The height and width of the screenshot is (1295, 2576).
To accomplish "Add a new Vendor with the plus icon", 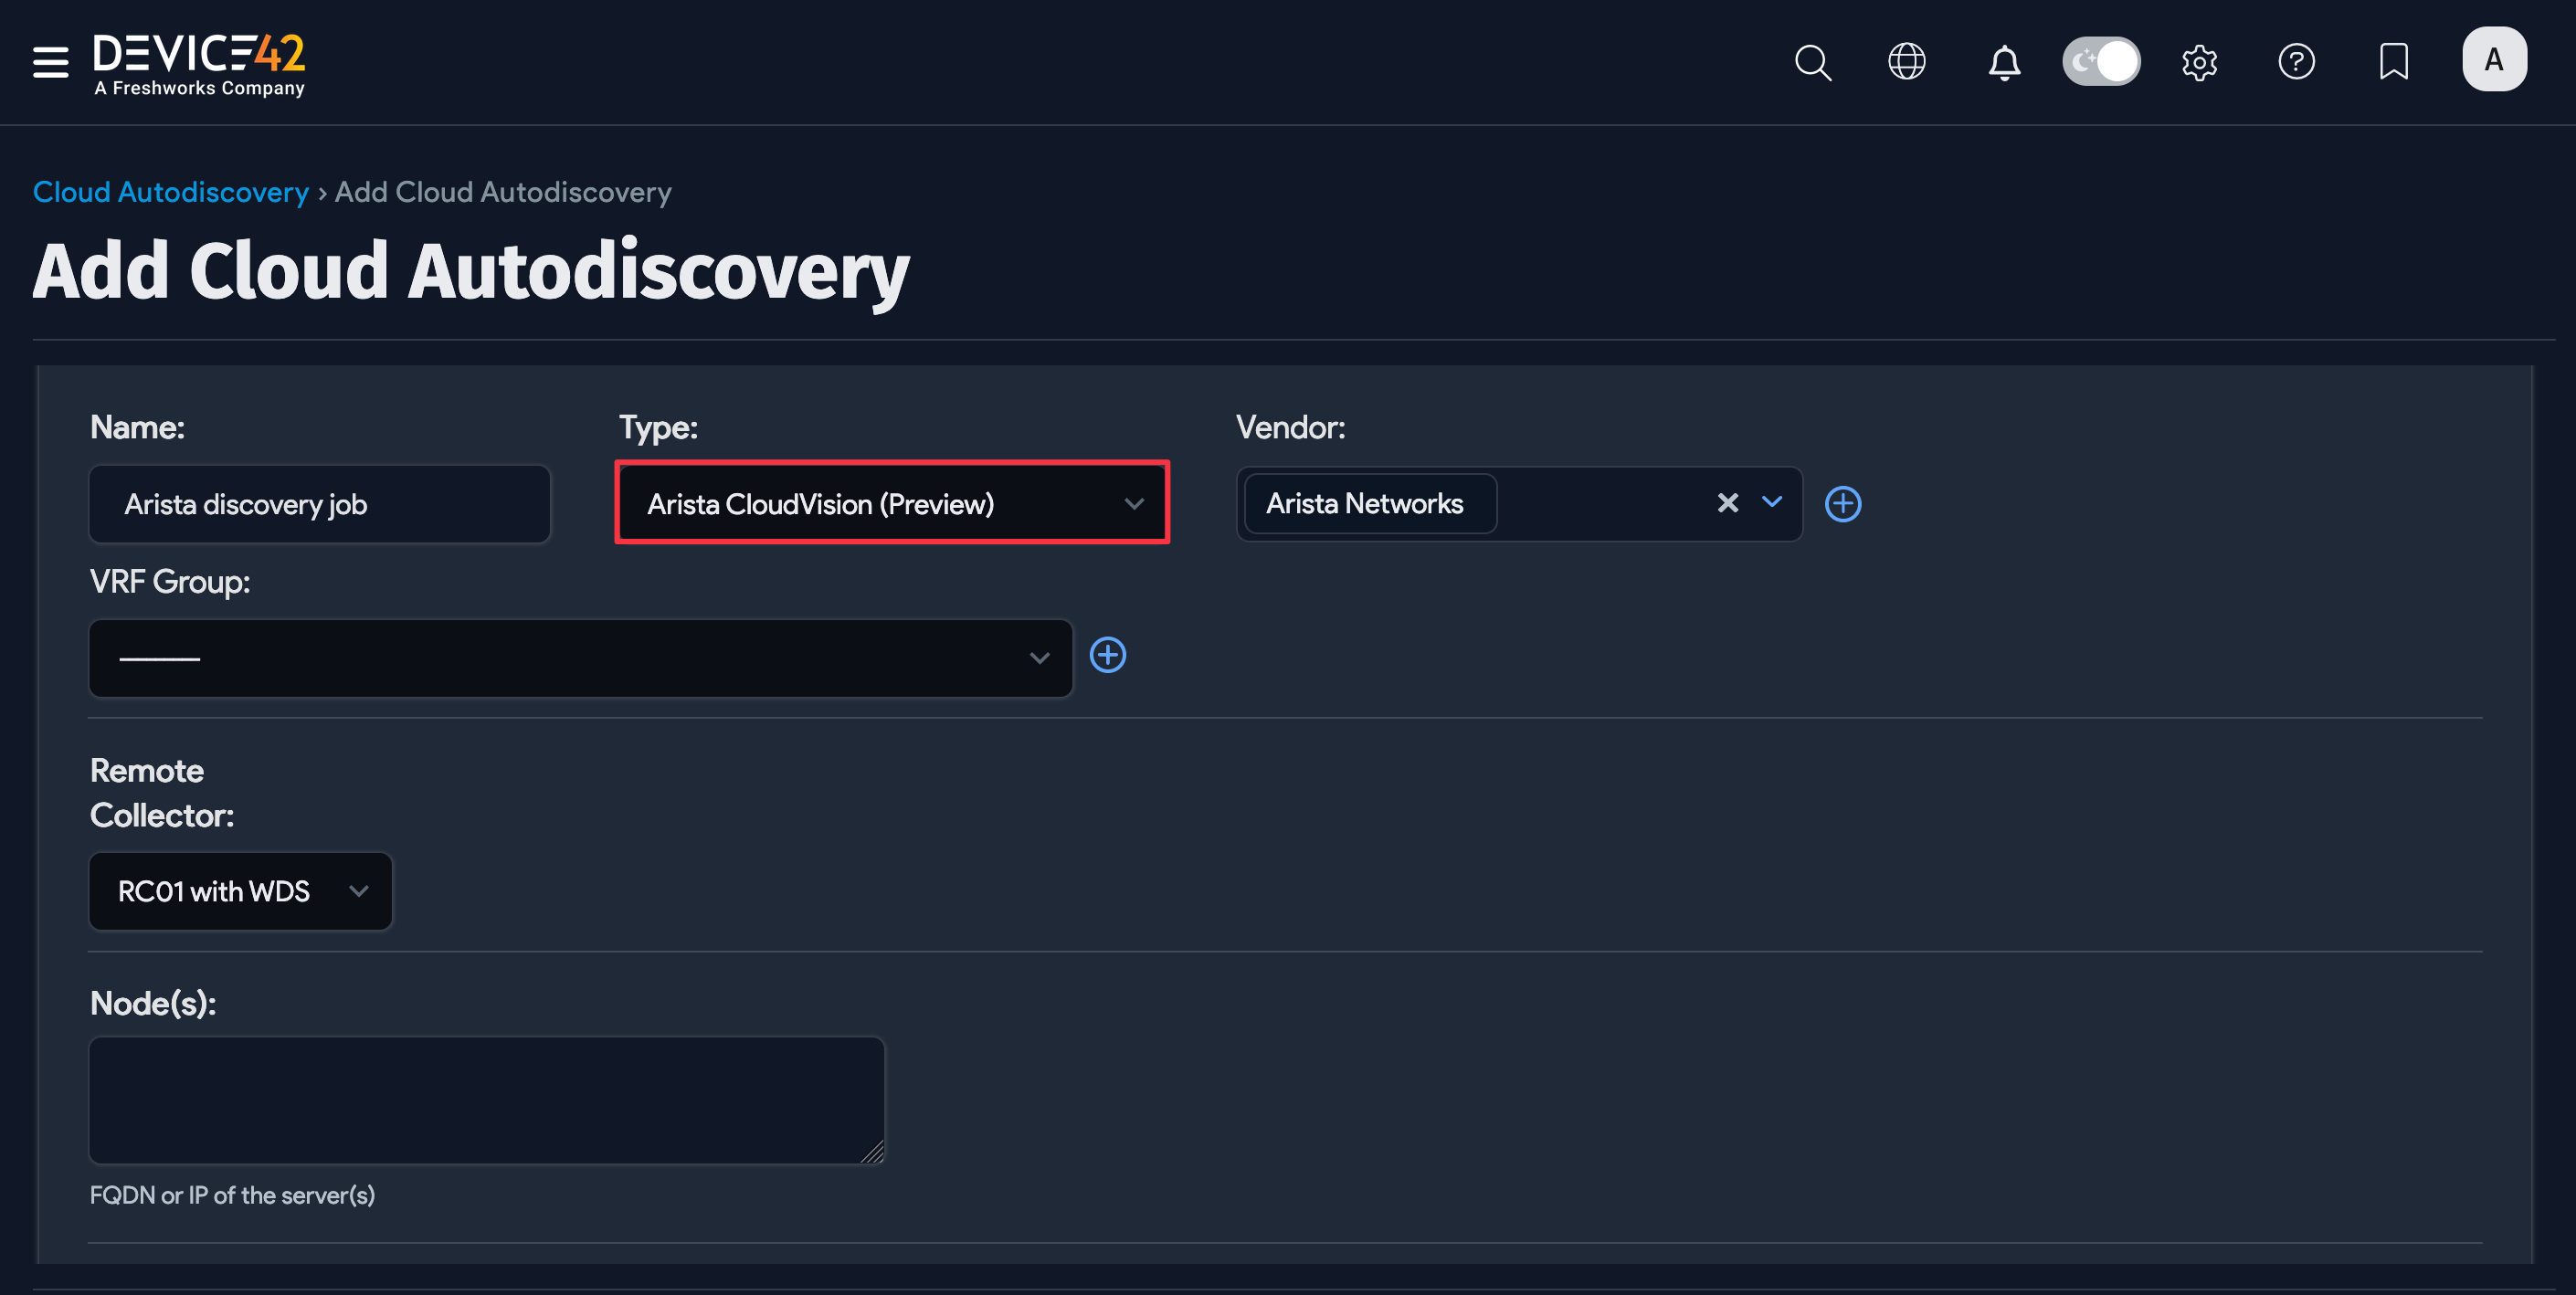I will pos(1843,504).
